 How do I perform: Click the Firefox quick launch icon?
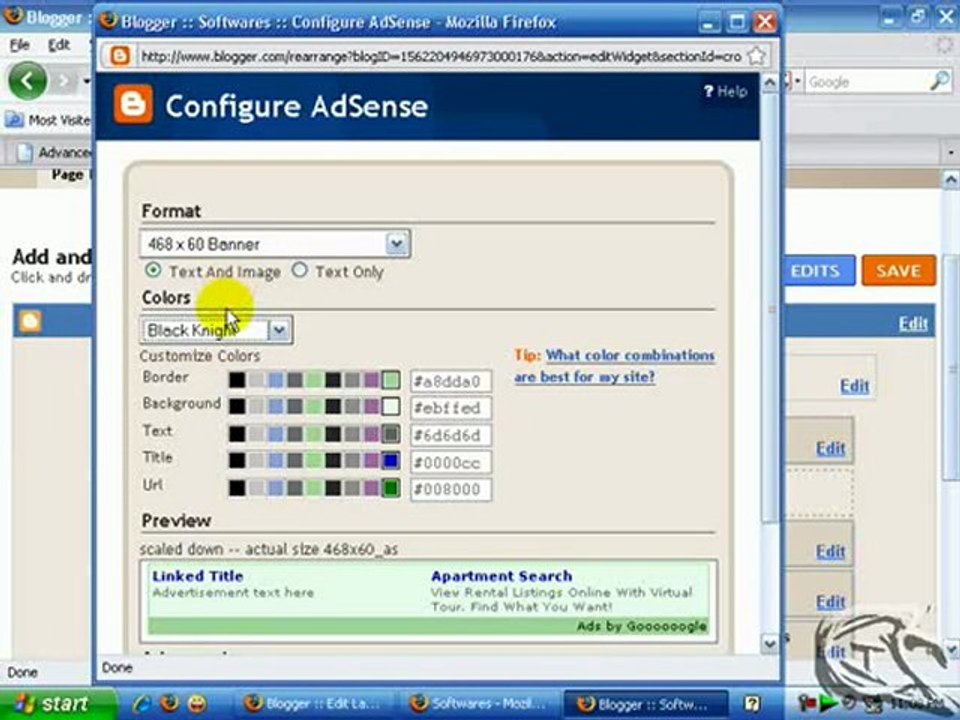coord(170,703)
